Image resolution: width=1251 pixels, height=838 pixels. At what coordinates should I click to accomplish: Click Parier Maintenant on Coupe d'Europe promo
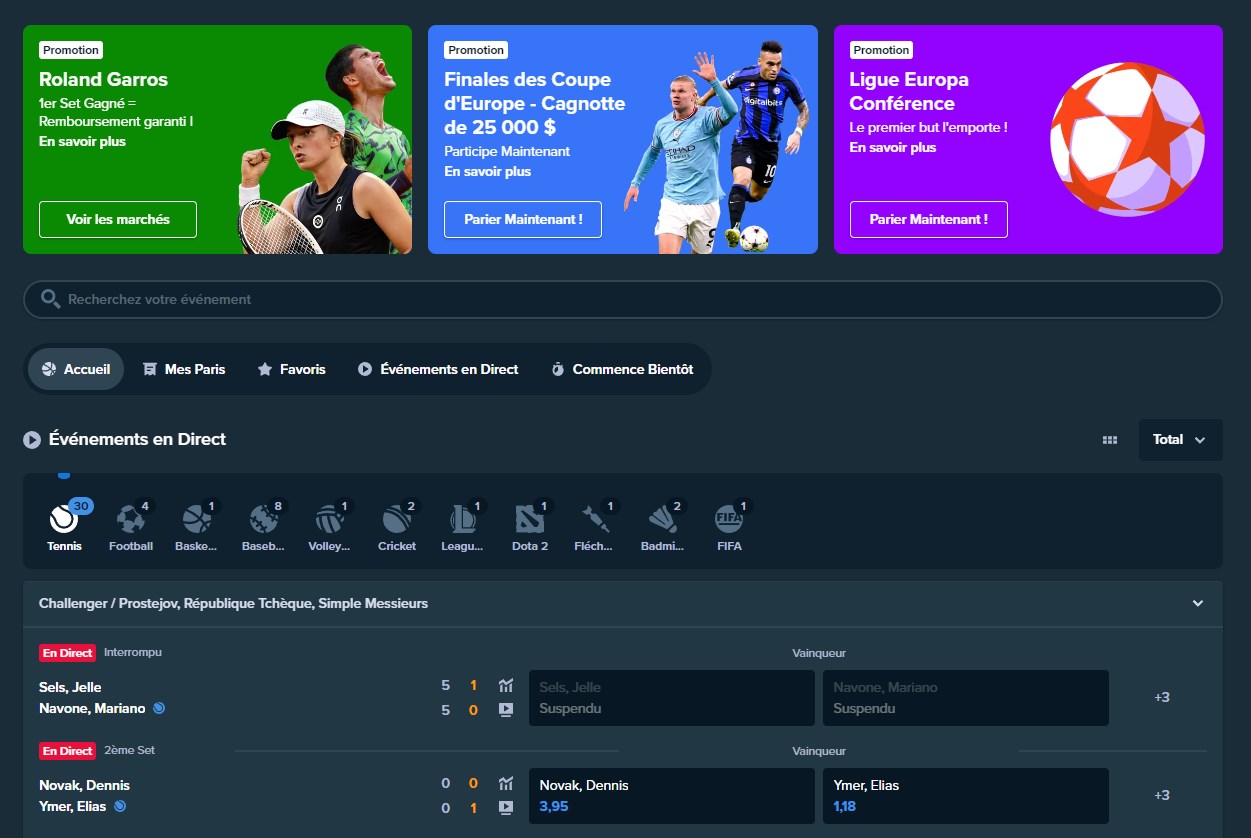coord(523,219)
